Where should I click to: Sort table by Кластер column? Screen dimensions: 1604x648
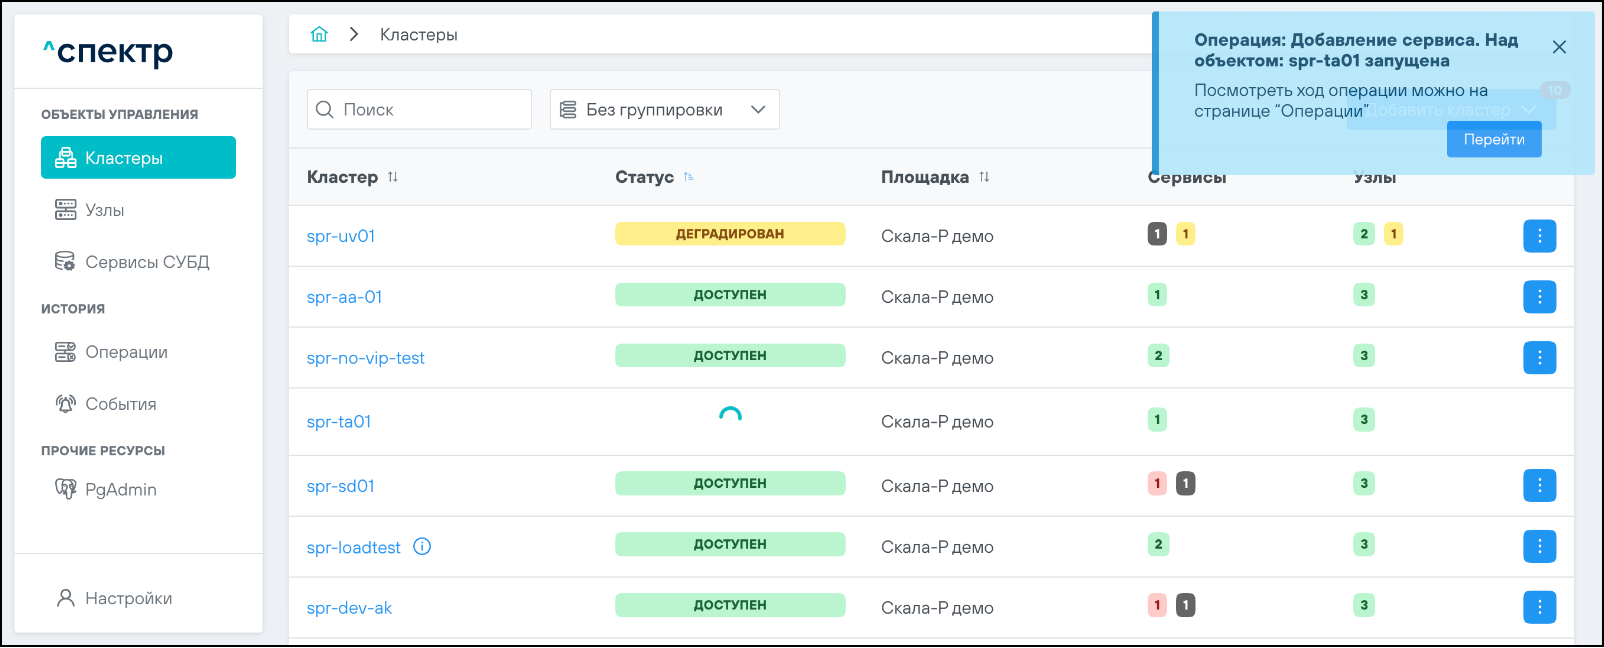[x=393, y=177]
